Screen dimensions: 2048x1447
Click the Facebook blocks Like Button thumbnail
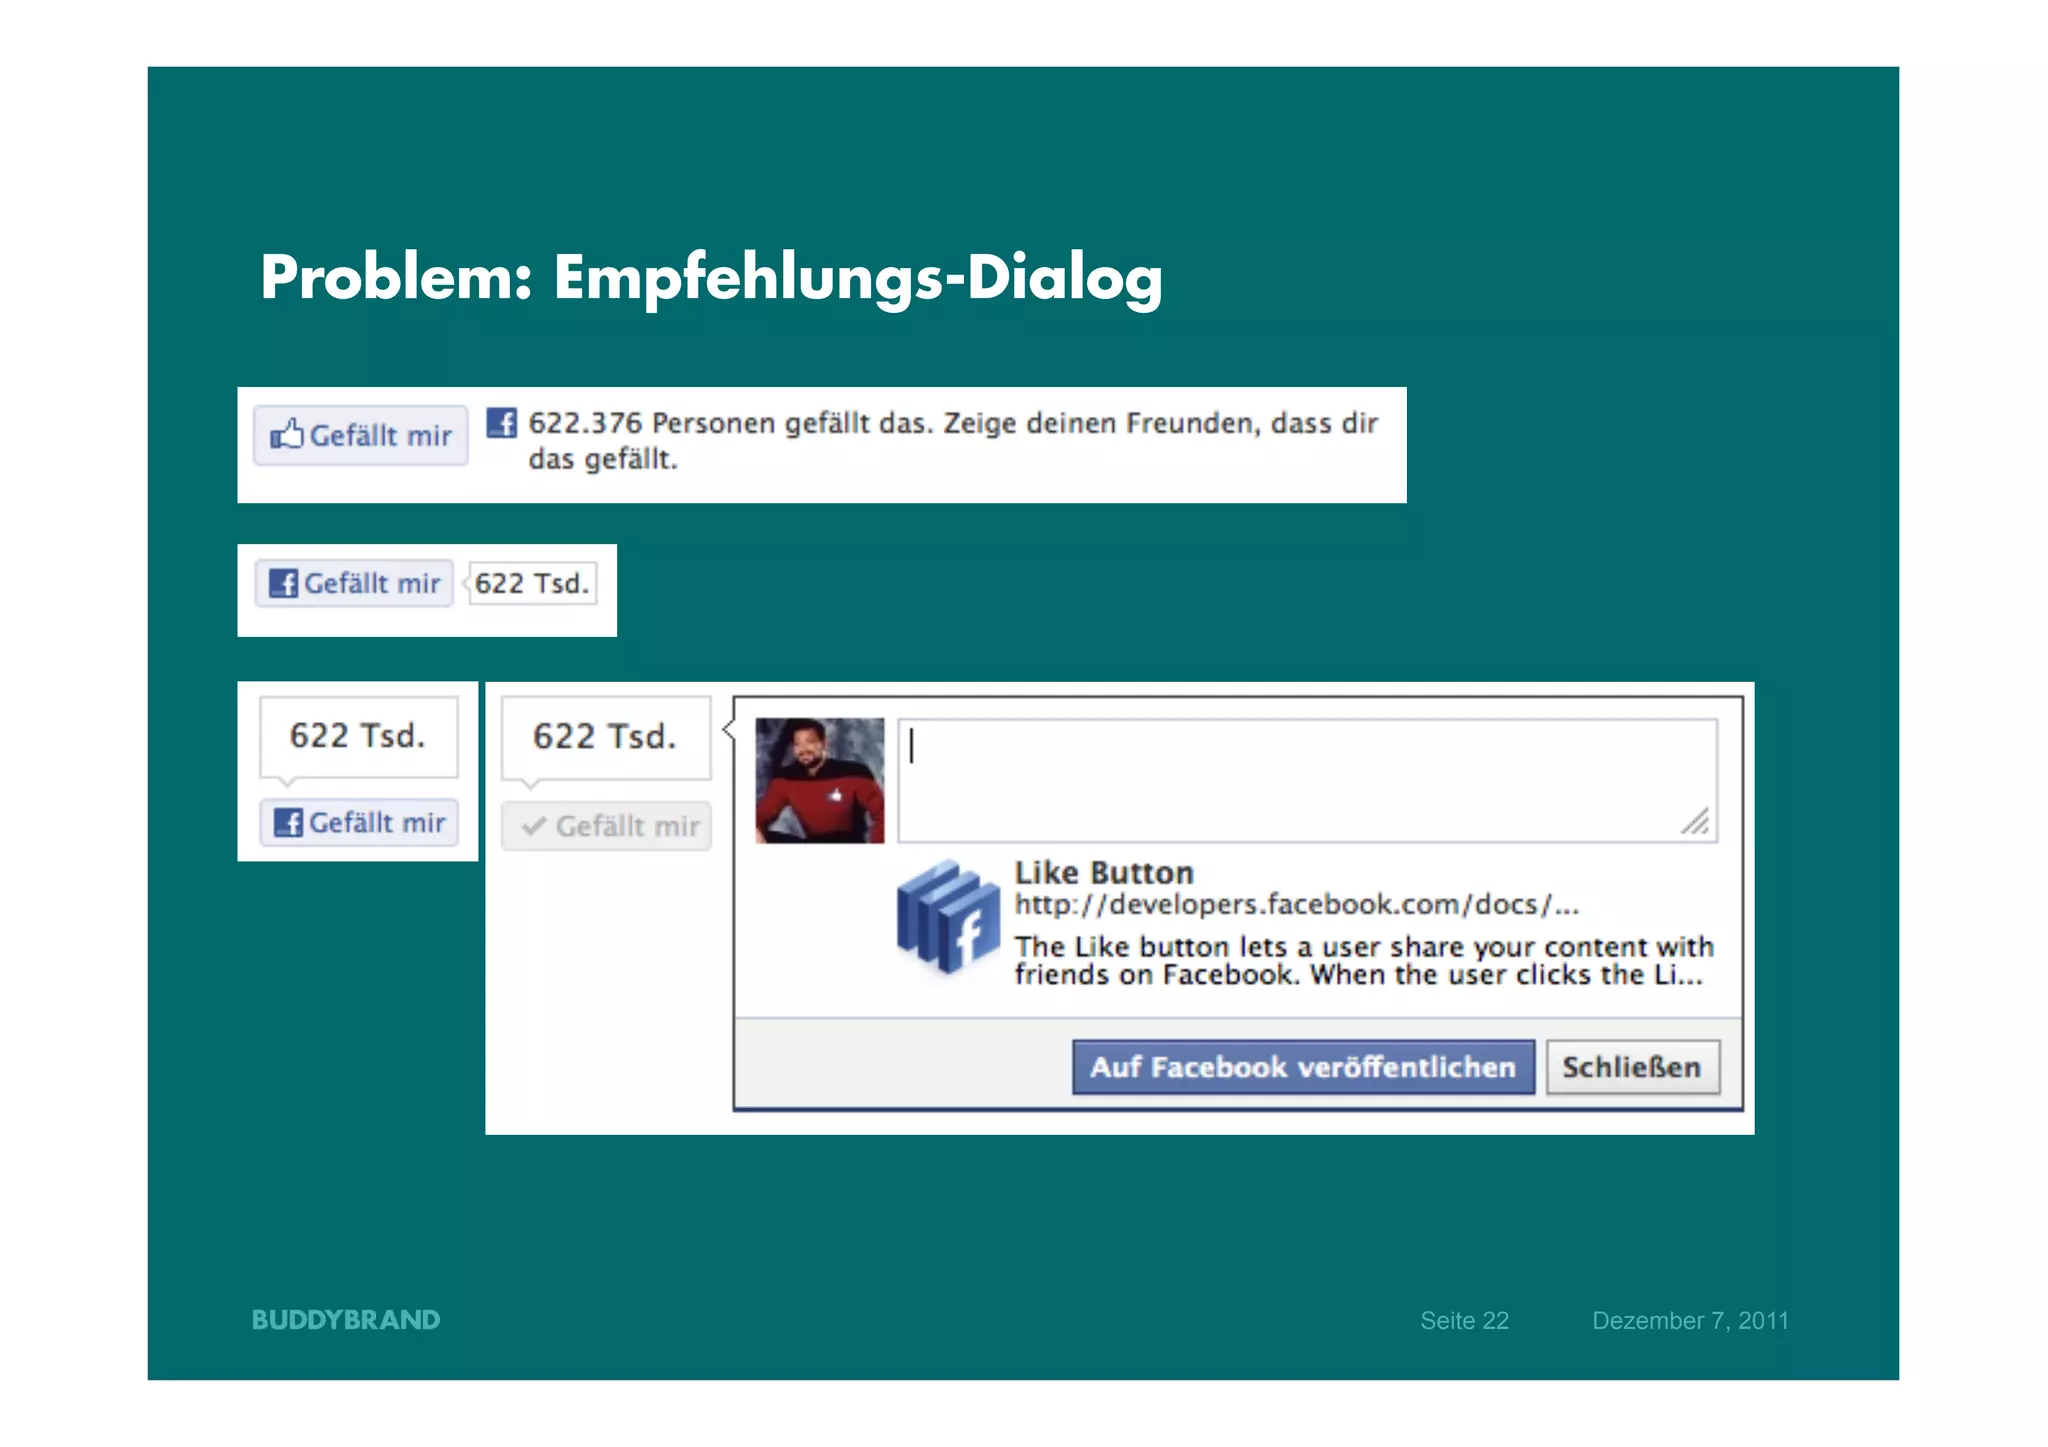[x=948, y=917]
